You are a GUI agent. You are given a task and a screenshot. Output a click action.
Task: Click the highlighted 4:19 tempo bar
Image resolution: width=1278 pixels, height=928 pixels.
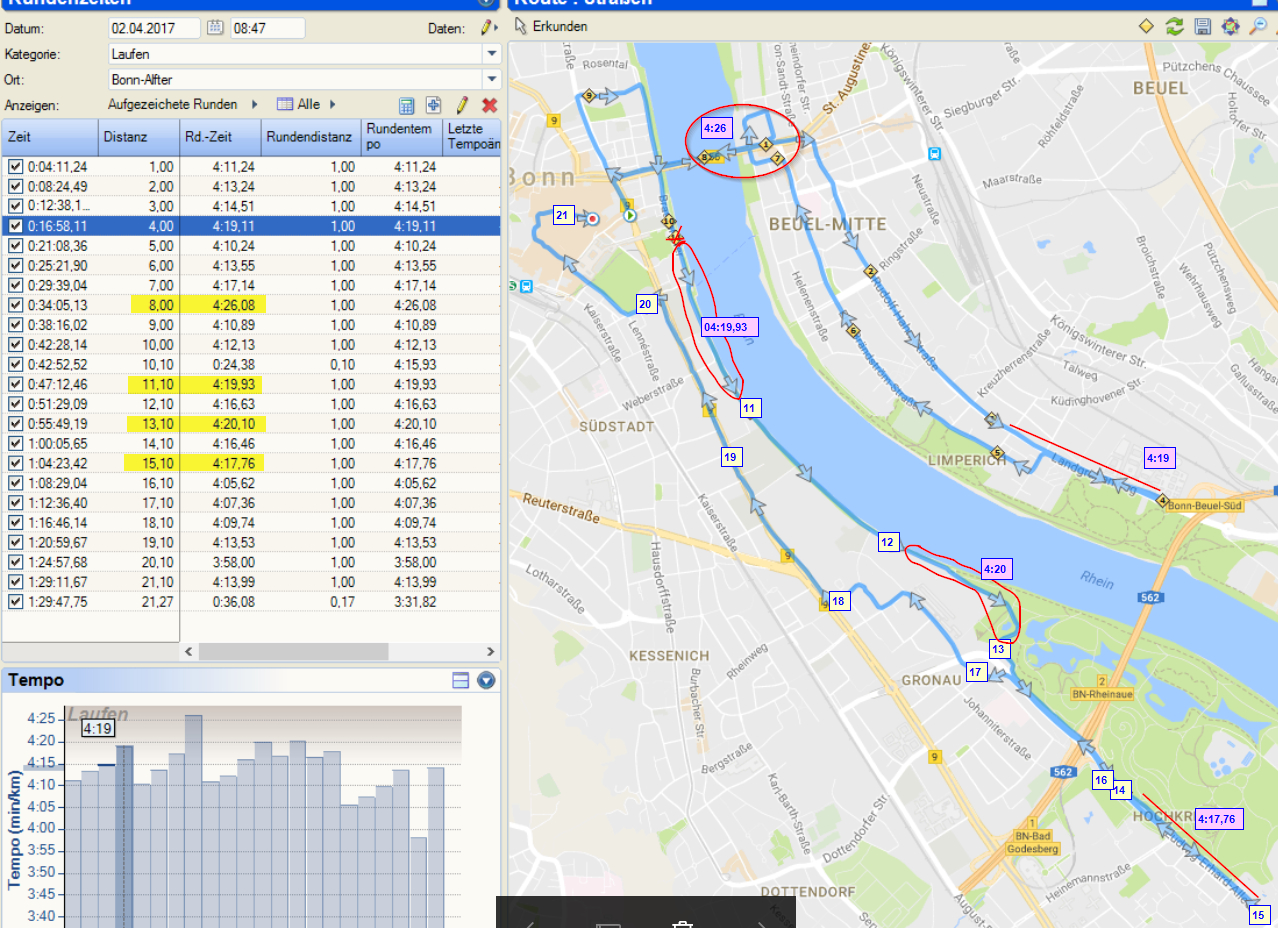point(124,836)
